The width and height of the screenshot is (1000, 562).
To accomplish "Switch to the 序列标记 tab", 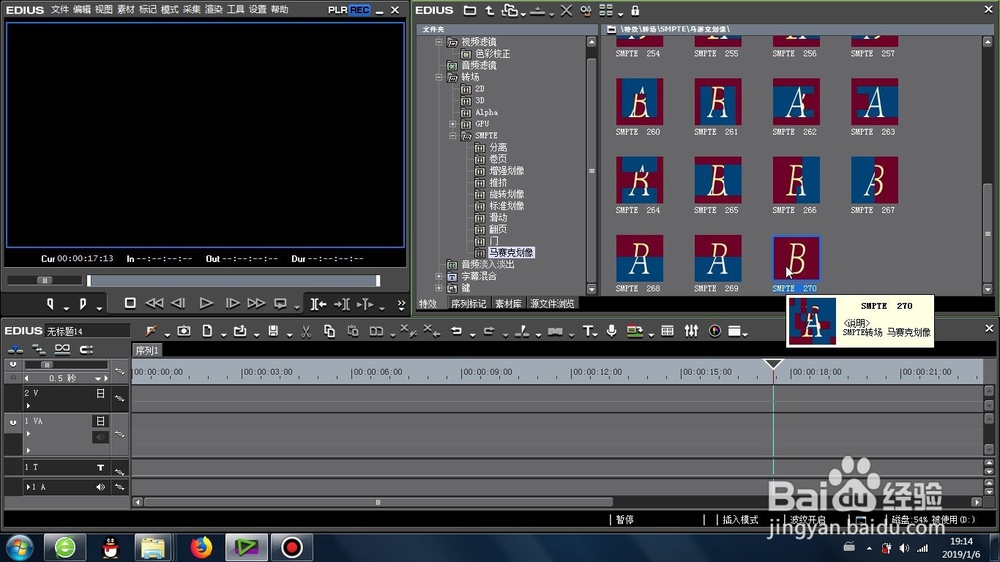I will tap(469, 304).
